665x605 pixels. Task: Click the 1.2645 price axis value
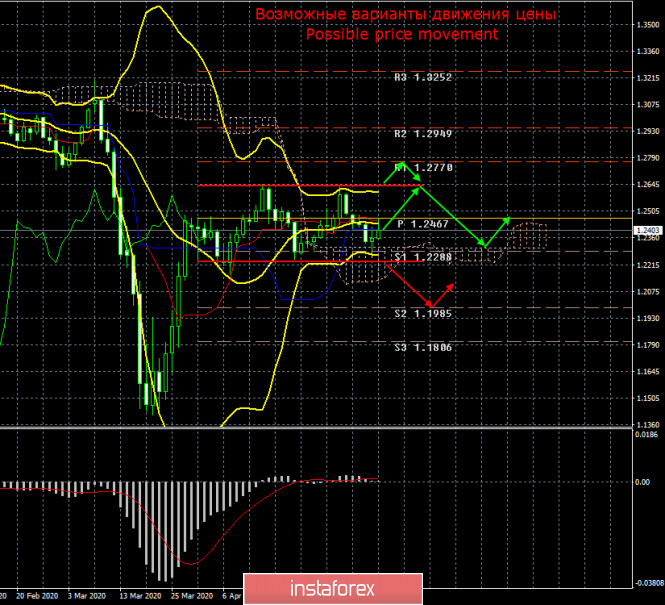[x=648, y=185]
